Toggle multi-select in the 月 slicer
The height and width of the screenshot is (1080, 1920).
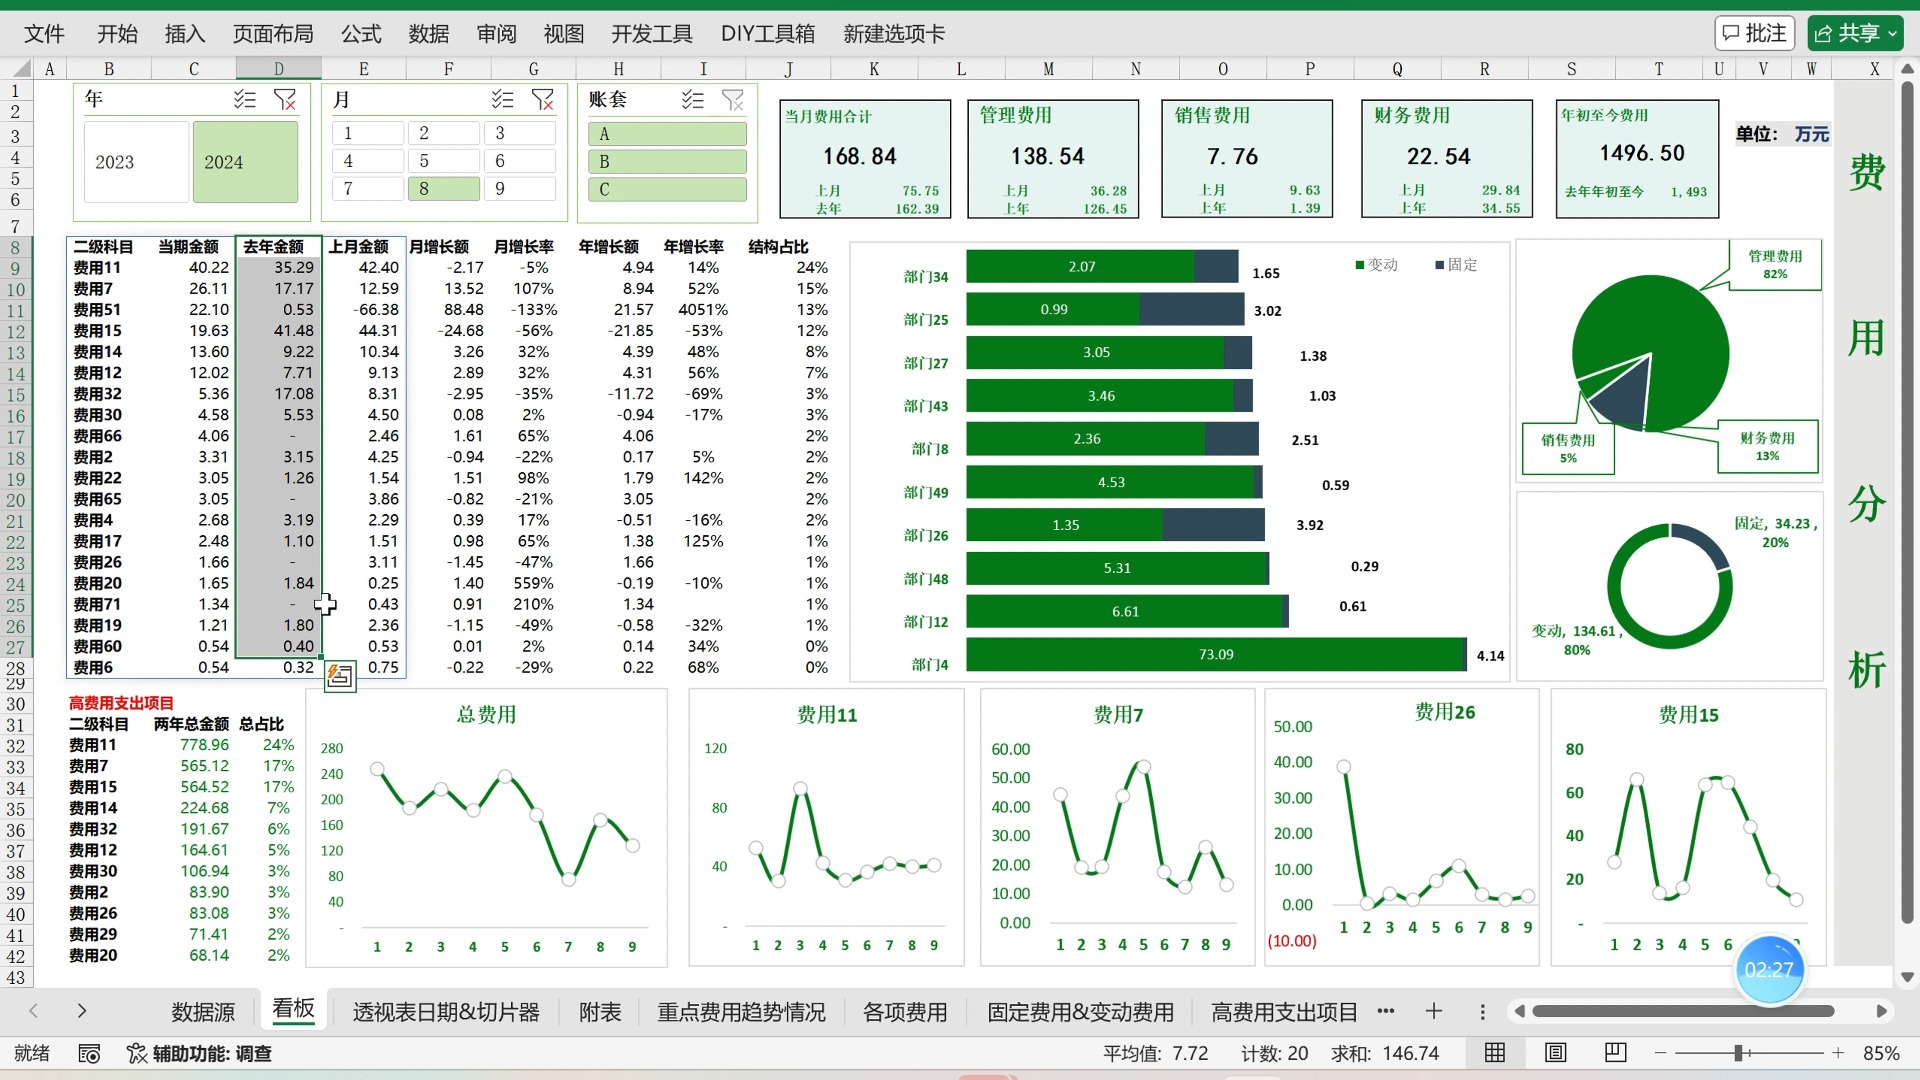click(503, 100)
